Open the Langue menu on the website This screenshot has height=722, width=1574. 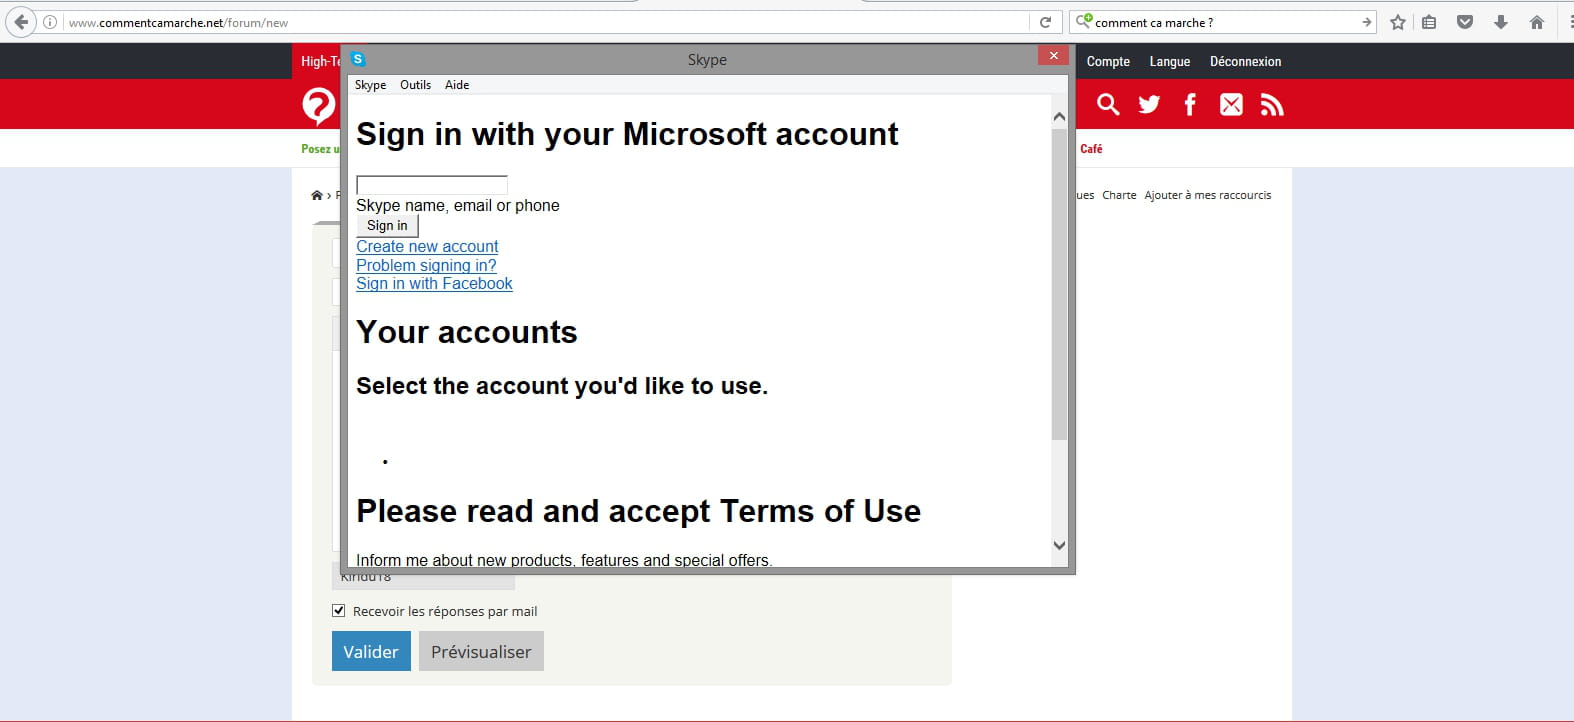click(1169, 61)
